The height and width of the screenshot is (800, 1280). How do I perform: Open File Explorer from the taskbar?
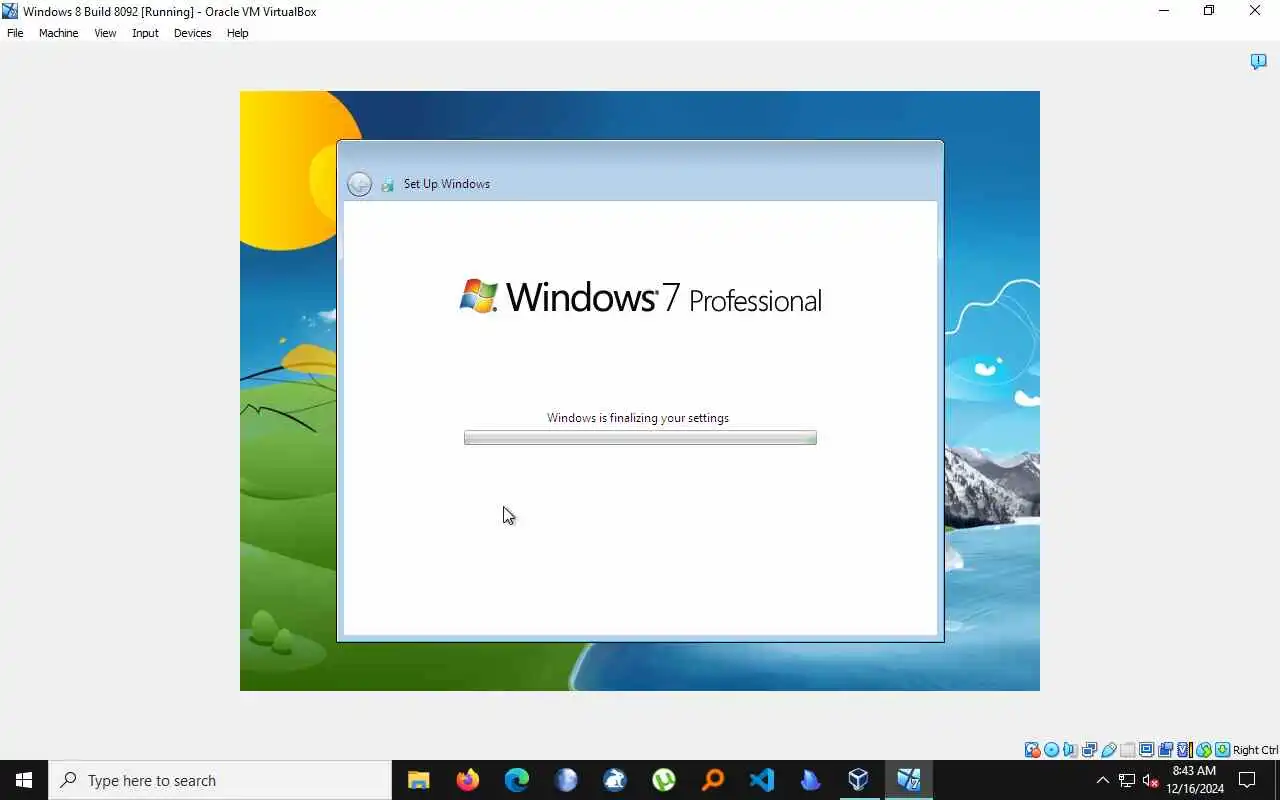tap(418, 780)
